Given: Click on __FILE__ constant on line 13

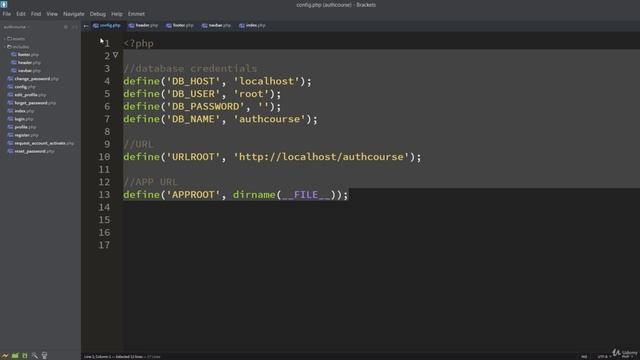Looking at the screenshot, I should pyautogui.click(x=306, y=195).
